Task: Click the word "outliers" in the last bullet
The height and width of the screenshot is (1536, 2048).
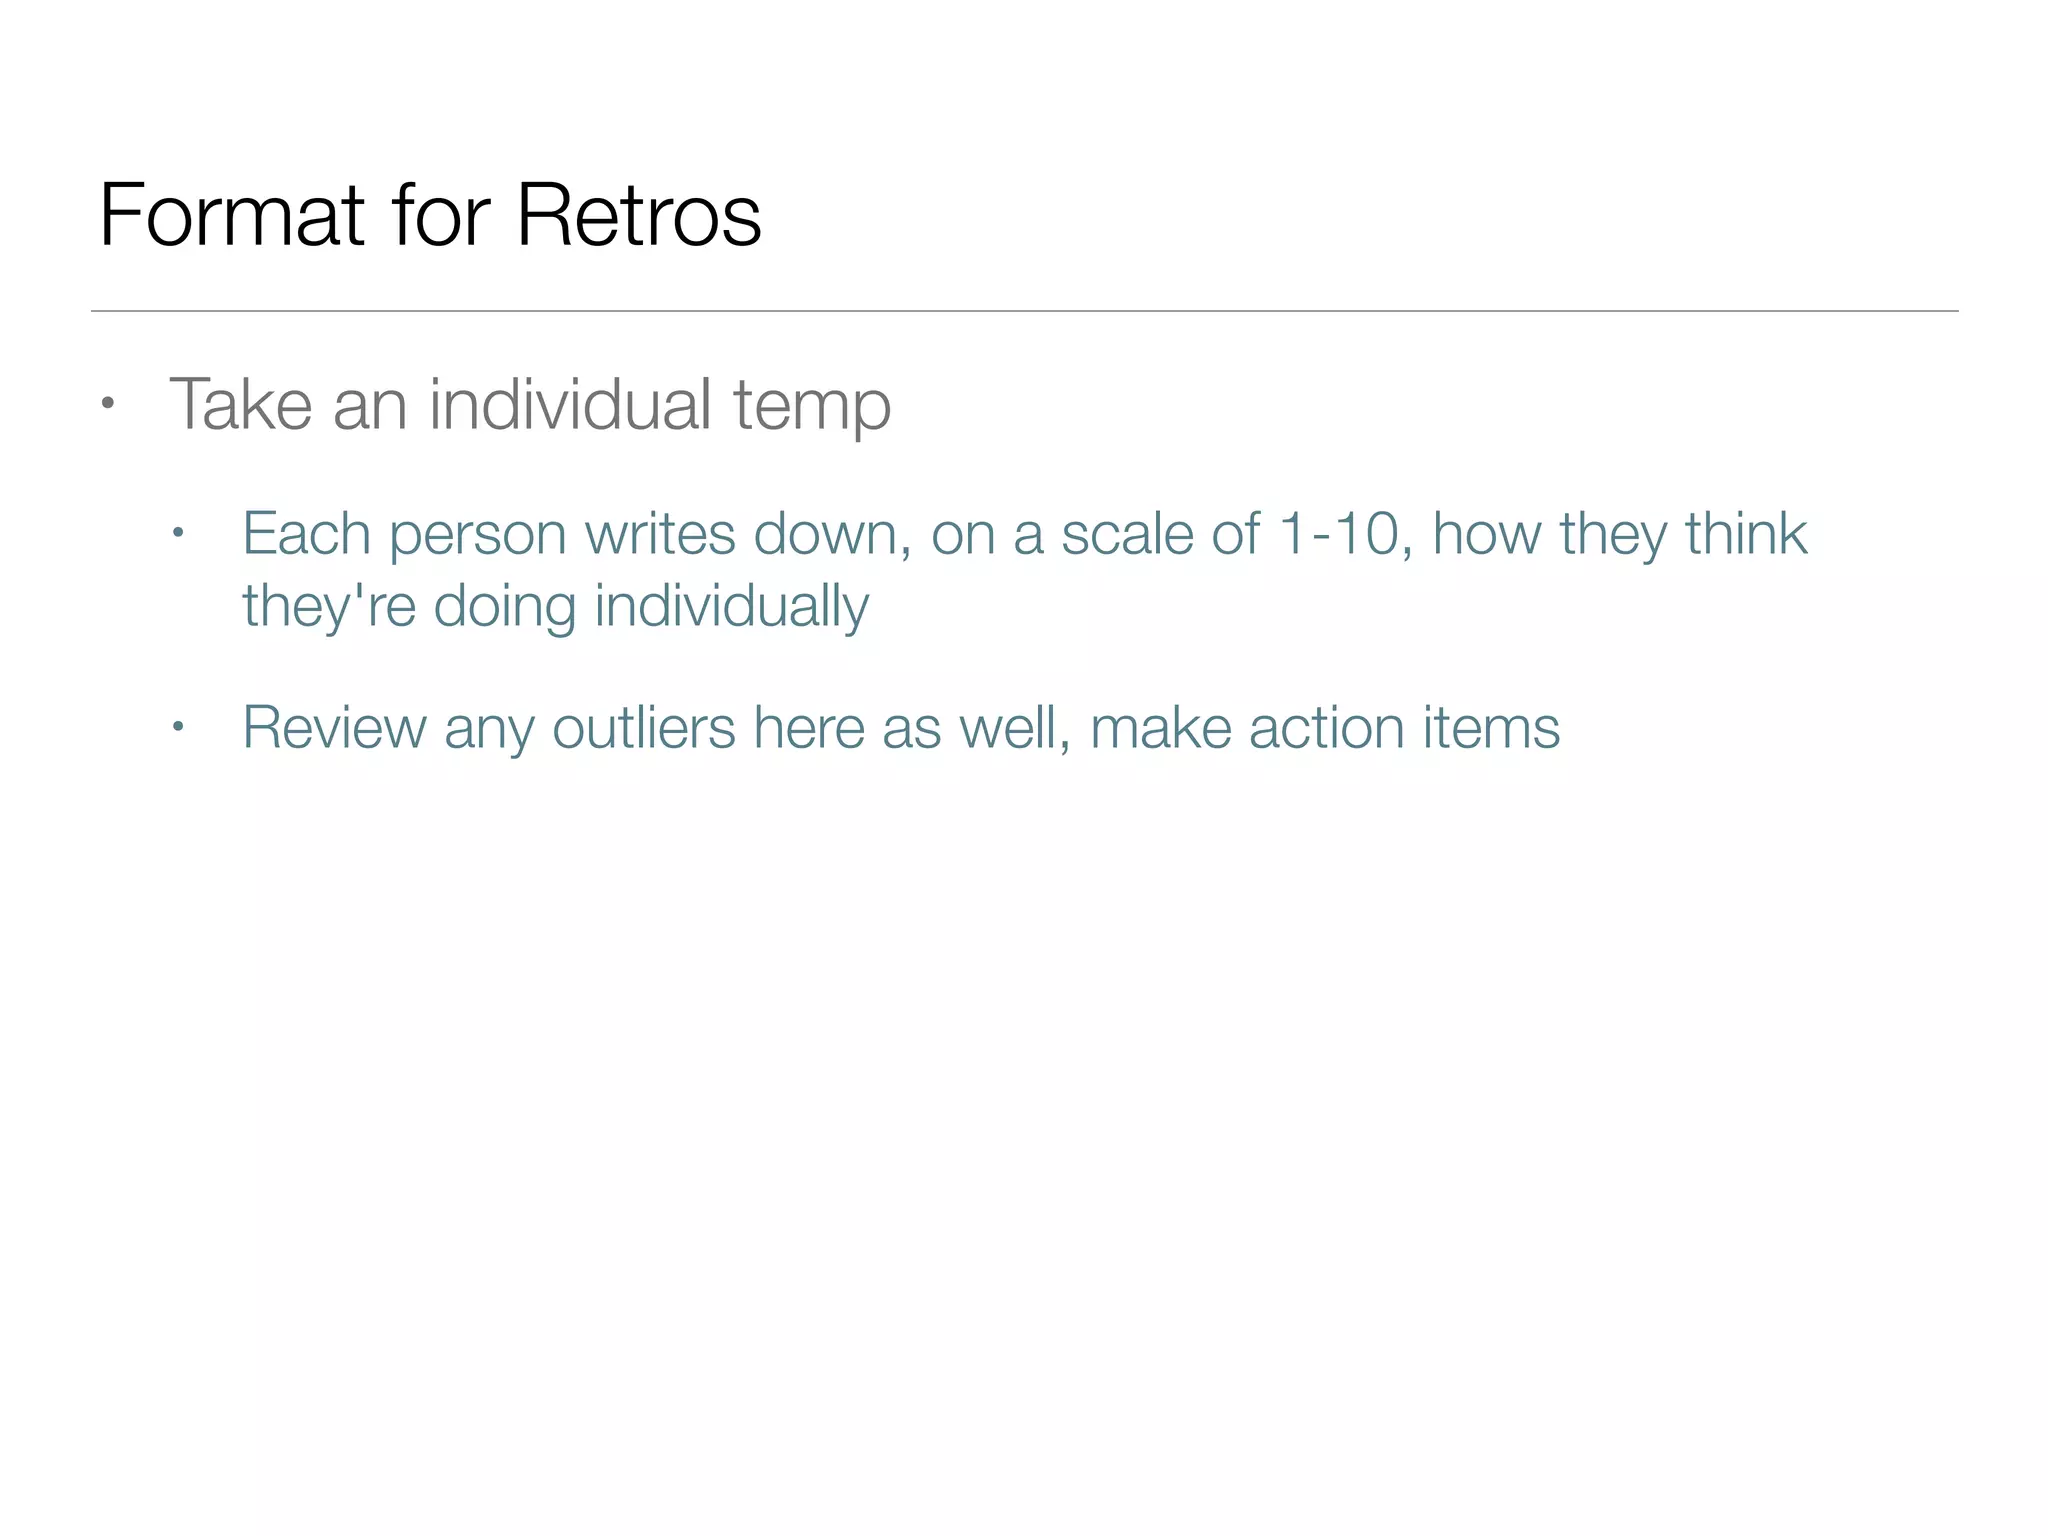Action: click(643, 727)
